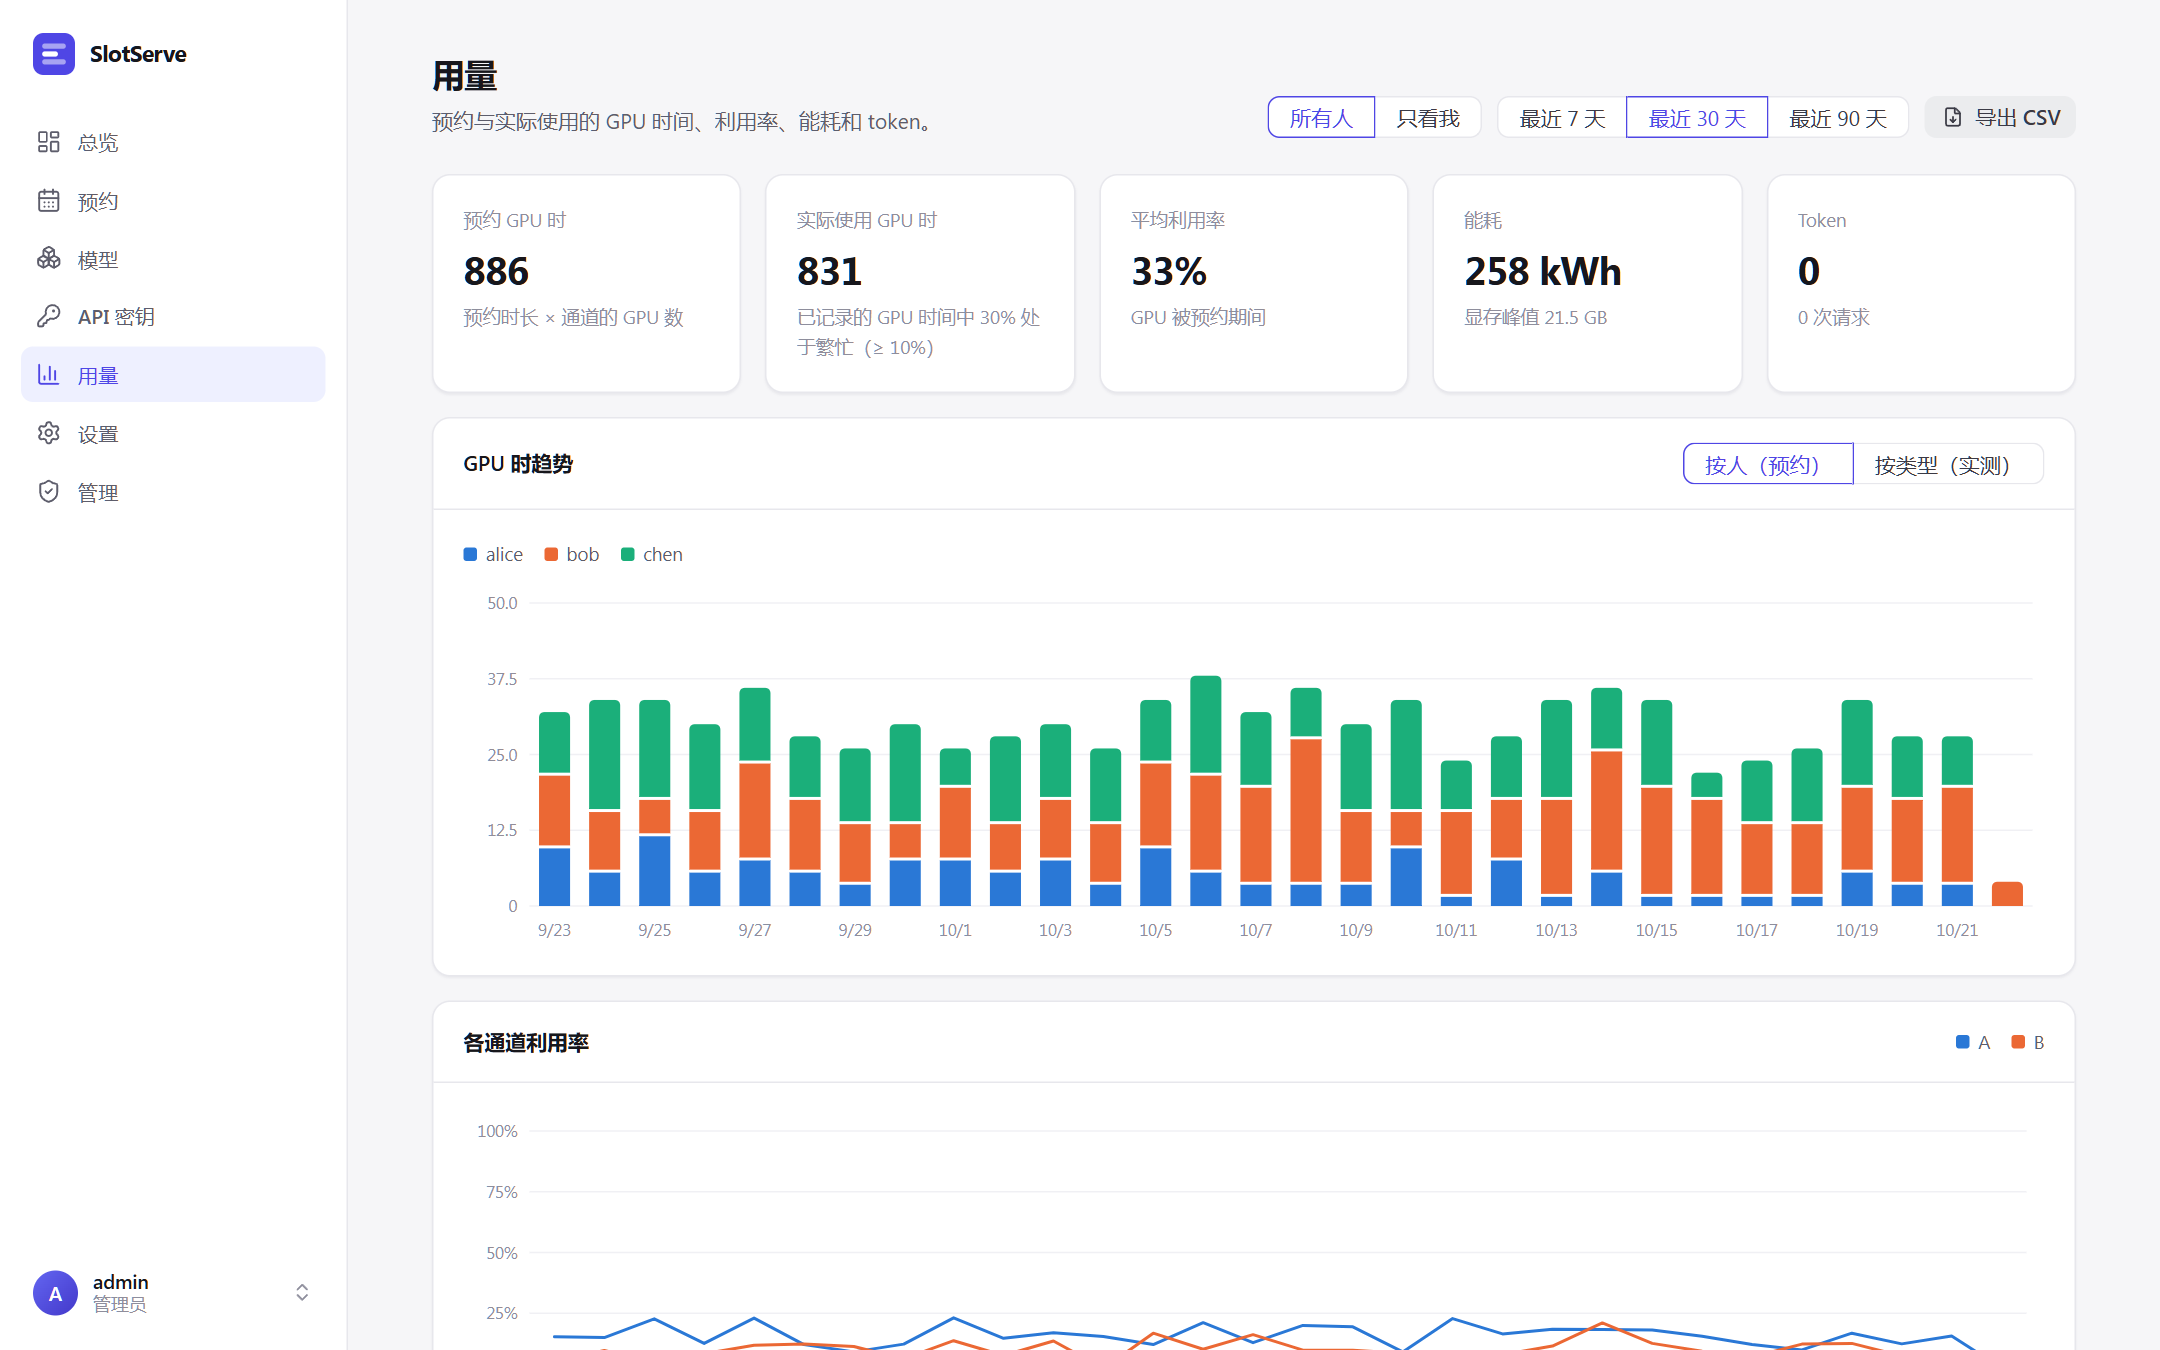Switch filter to 只看我
This screenshot has width=2160, height=1350.
point(1428,118)
